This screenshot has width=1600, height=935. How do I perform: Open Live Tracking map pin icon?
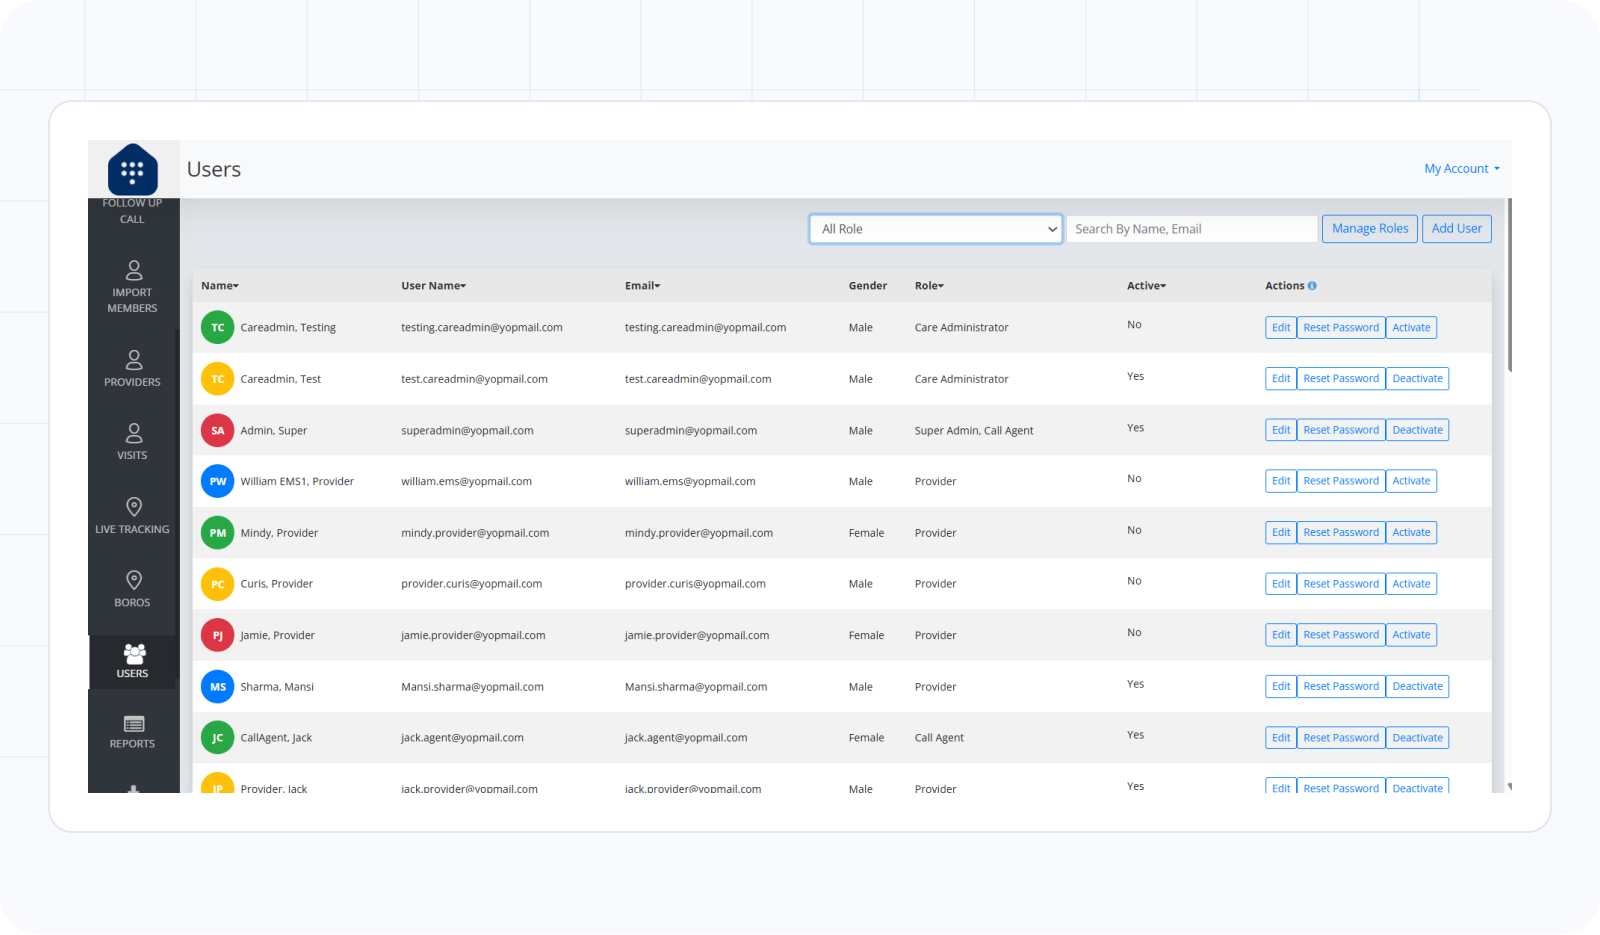coord(133,506)
